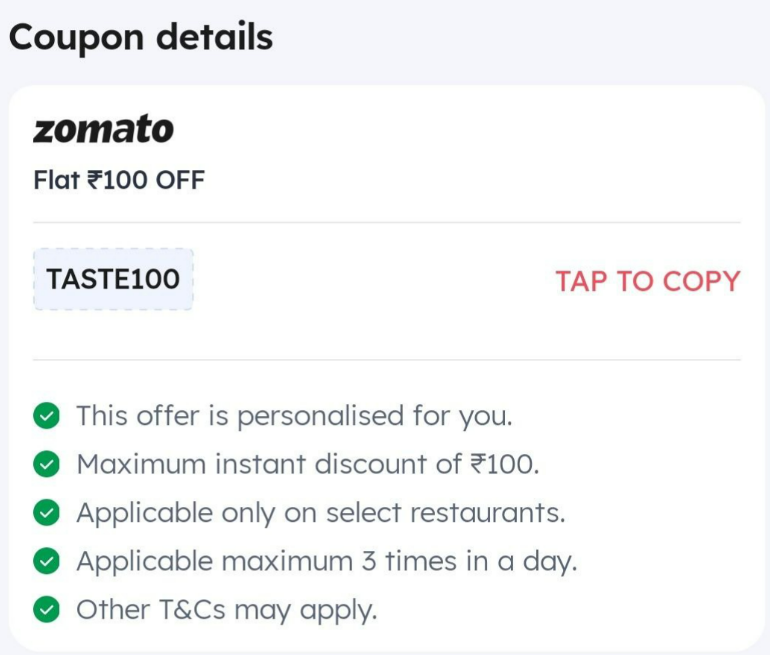Click the check icon next to Maximum instant discount

47,464
